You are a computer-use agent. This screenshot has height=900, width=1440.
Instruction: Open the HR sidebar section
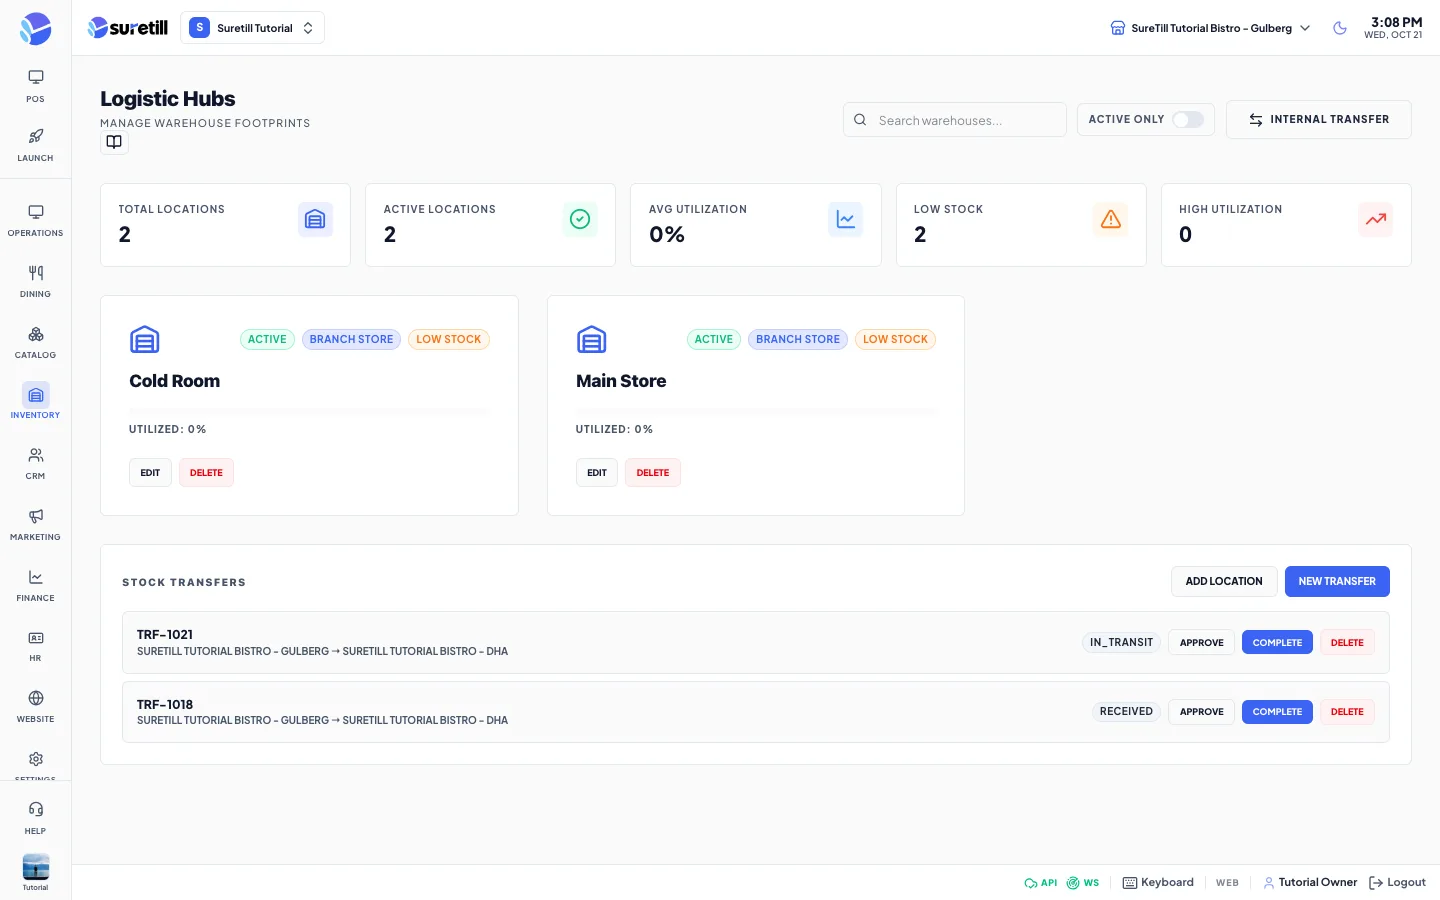[x=35, y=645]
